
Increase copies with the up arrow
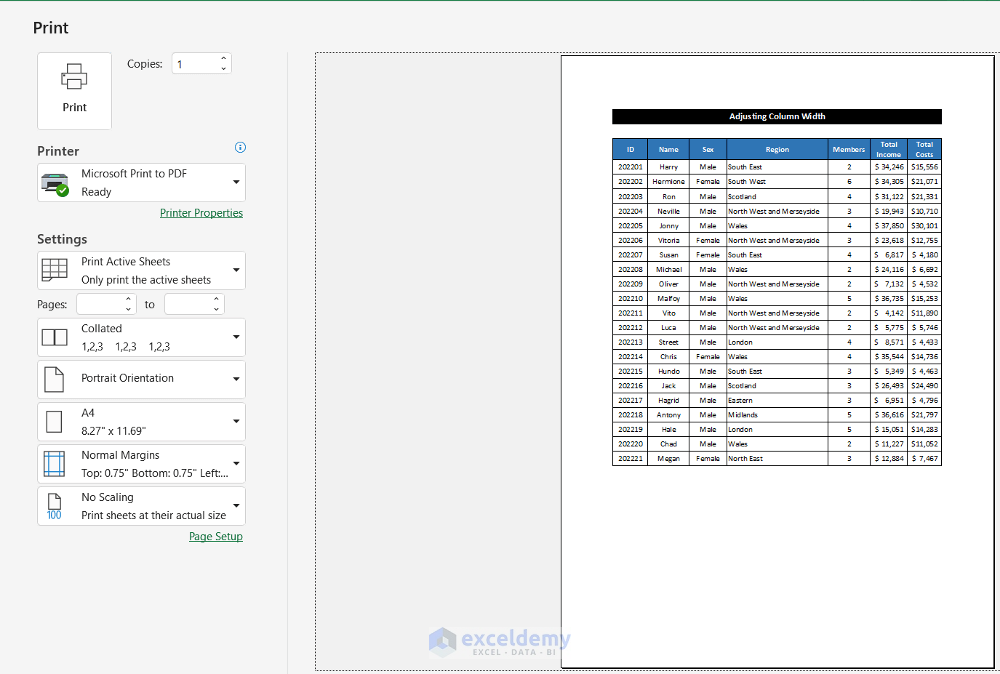pos(224,59)
